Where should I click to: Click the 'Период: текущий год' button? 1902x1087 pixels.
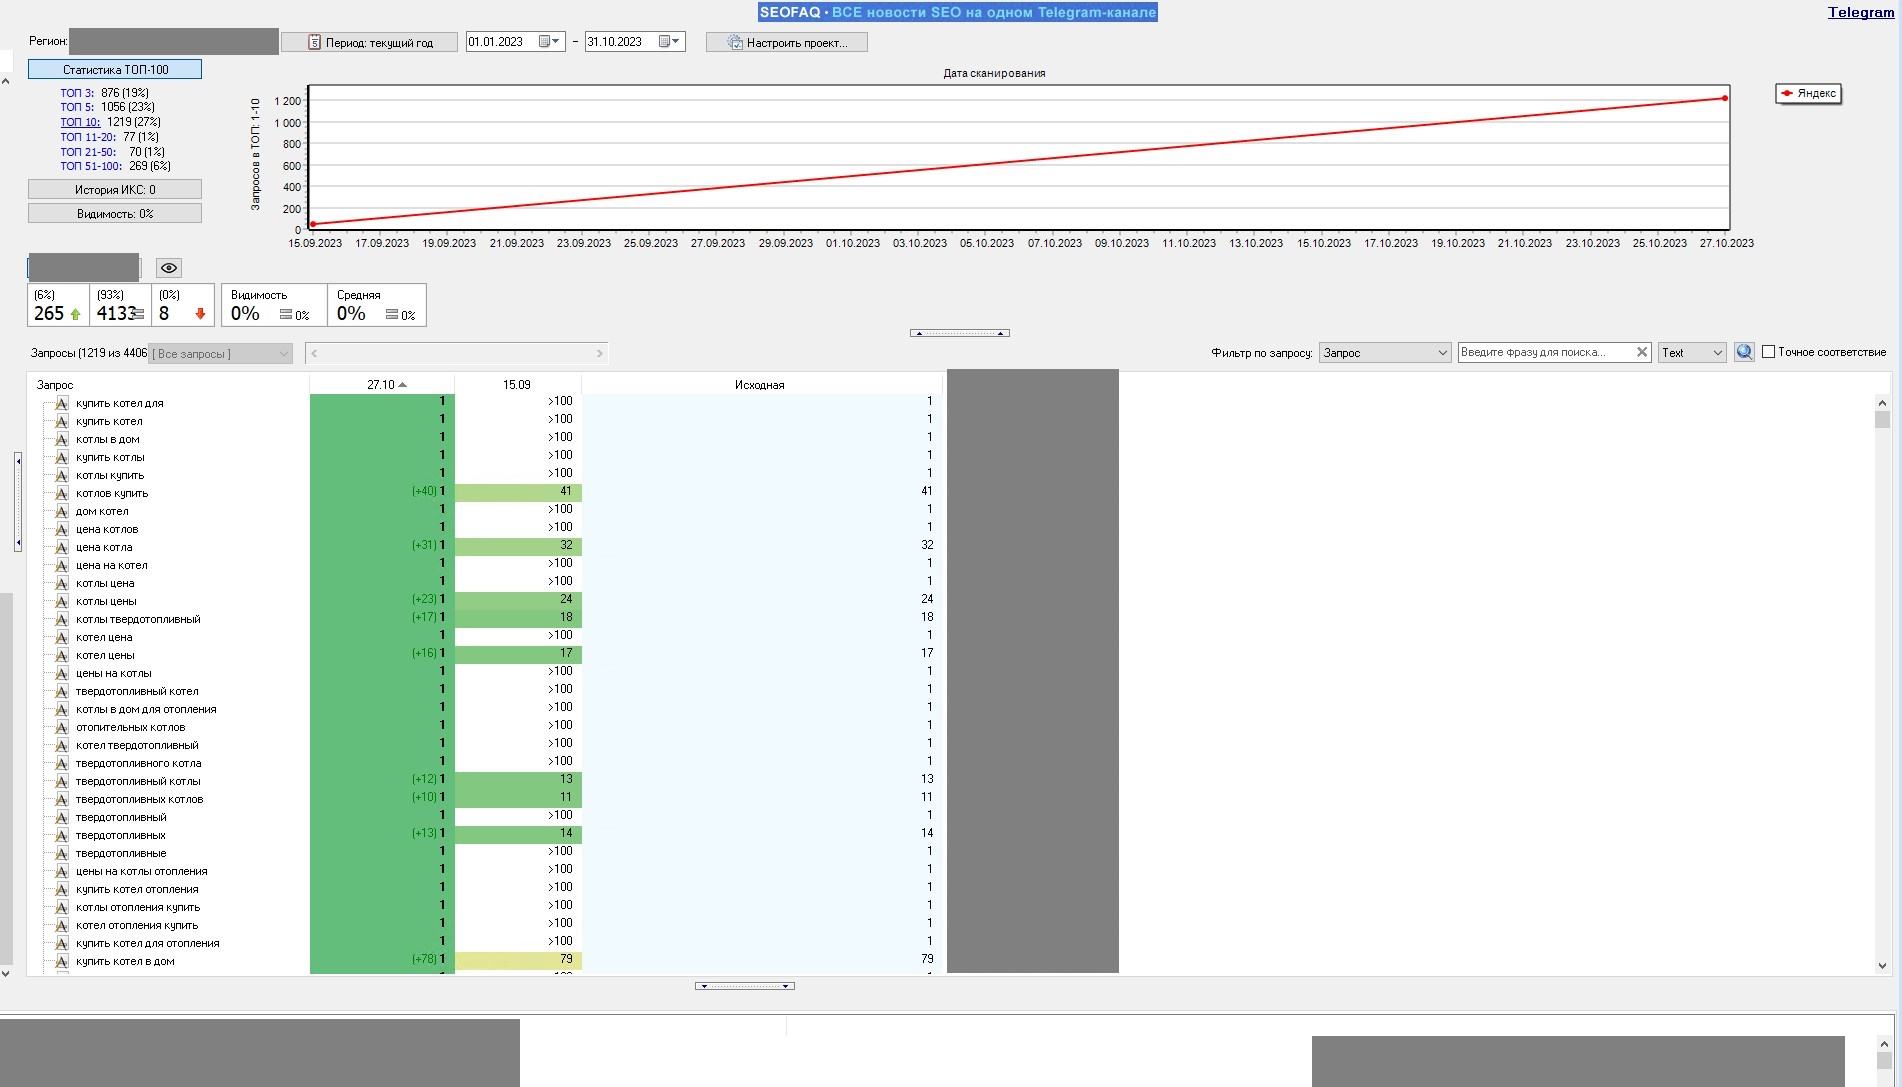click(x=369, y=42)
